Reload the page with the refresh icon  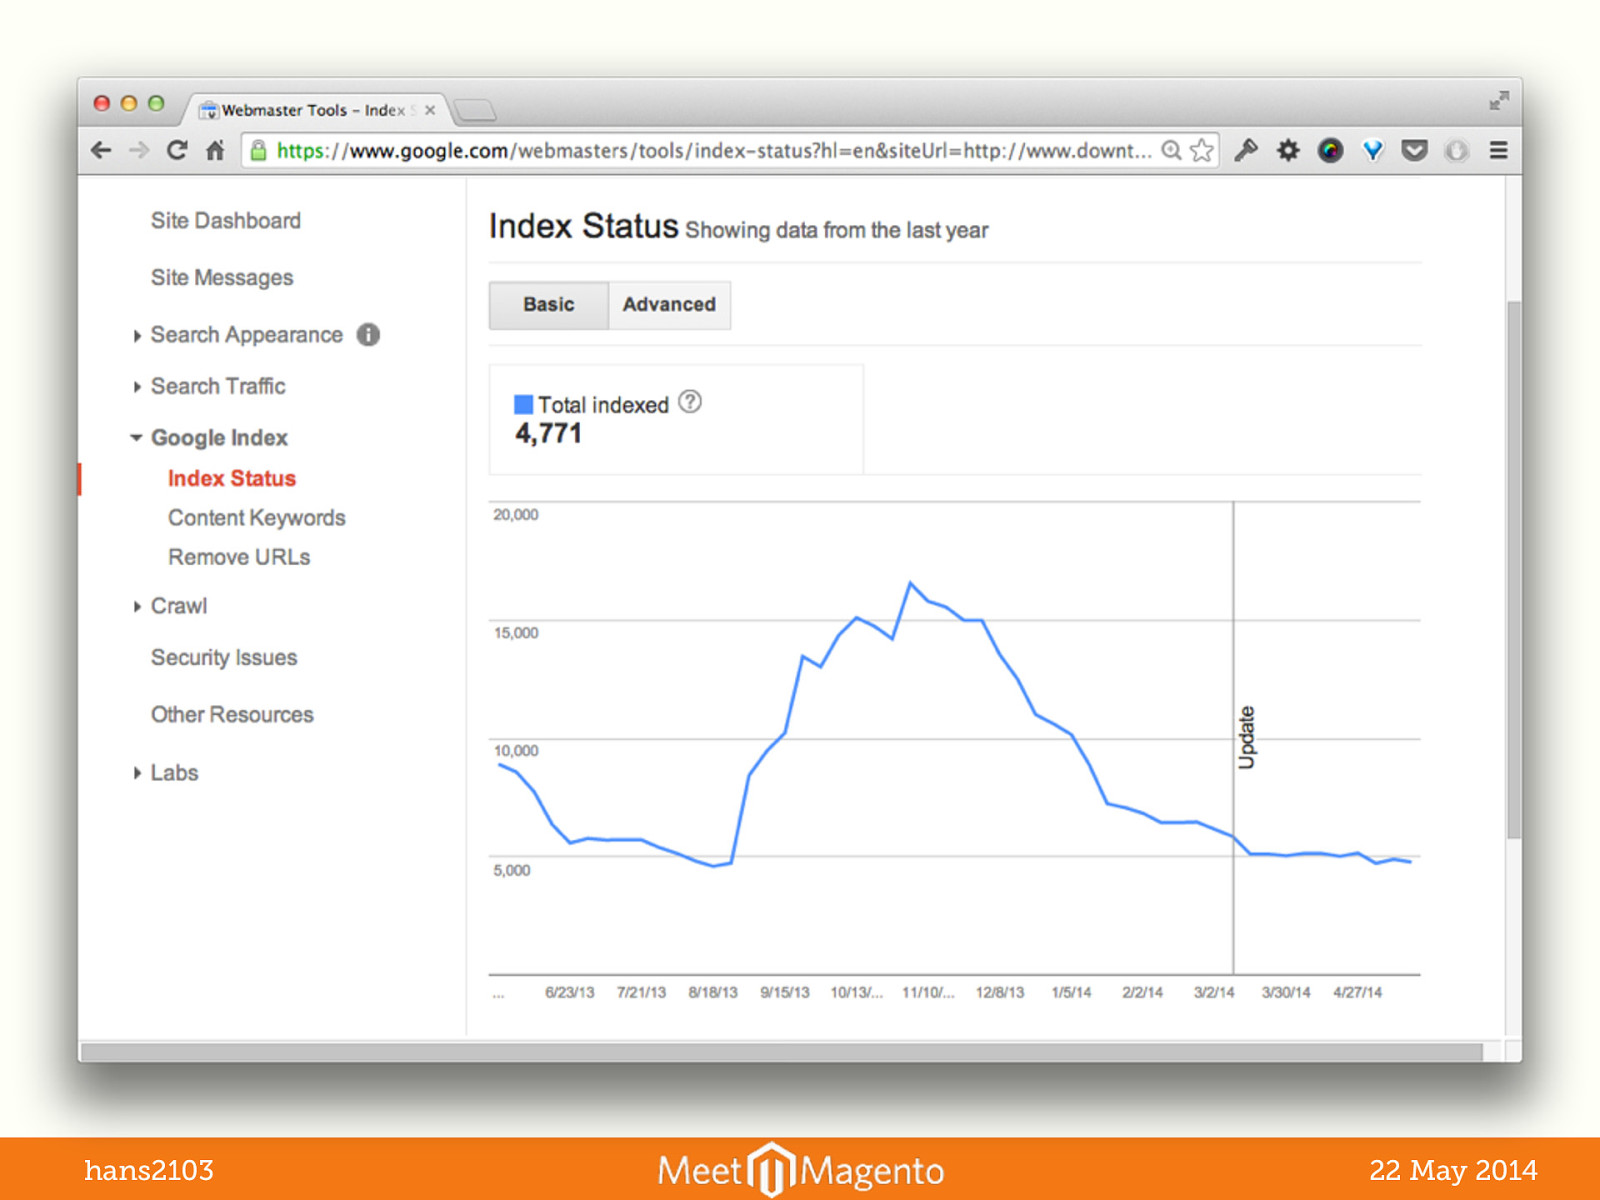tap(177, 151)
